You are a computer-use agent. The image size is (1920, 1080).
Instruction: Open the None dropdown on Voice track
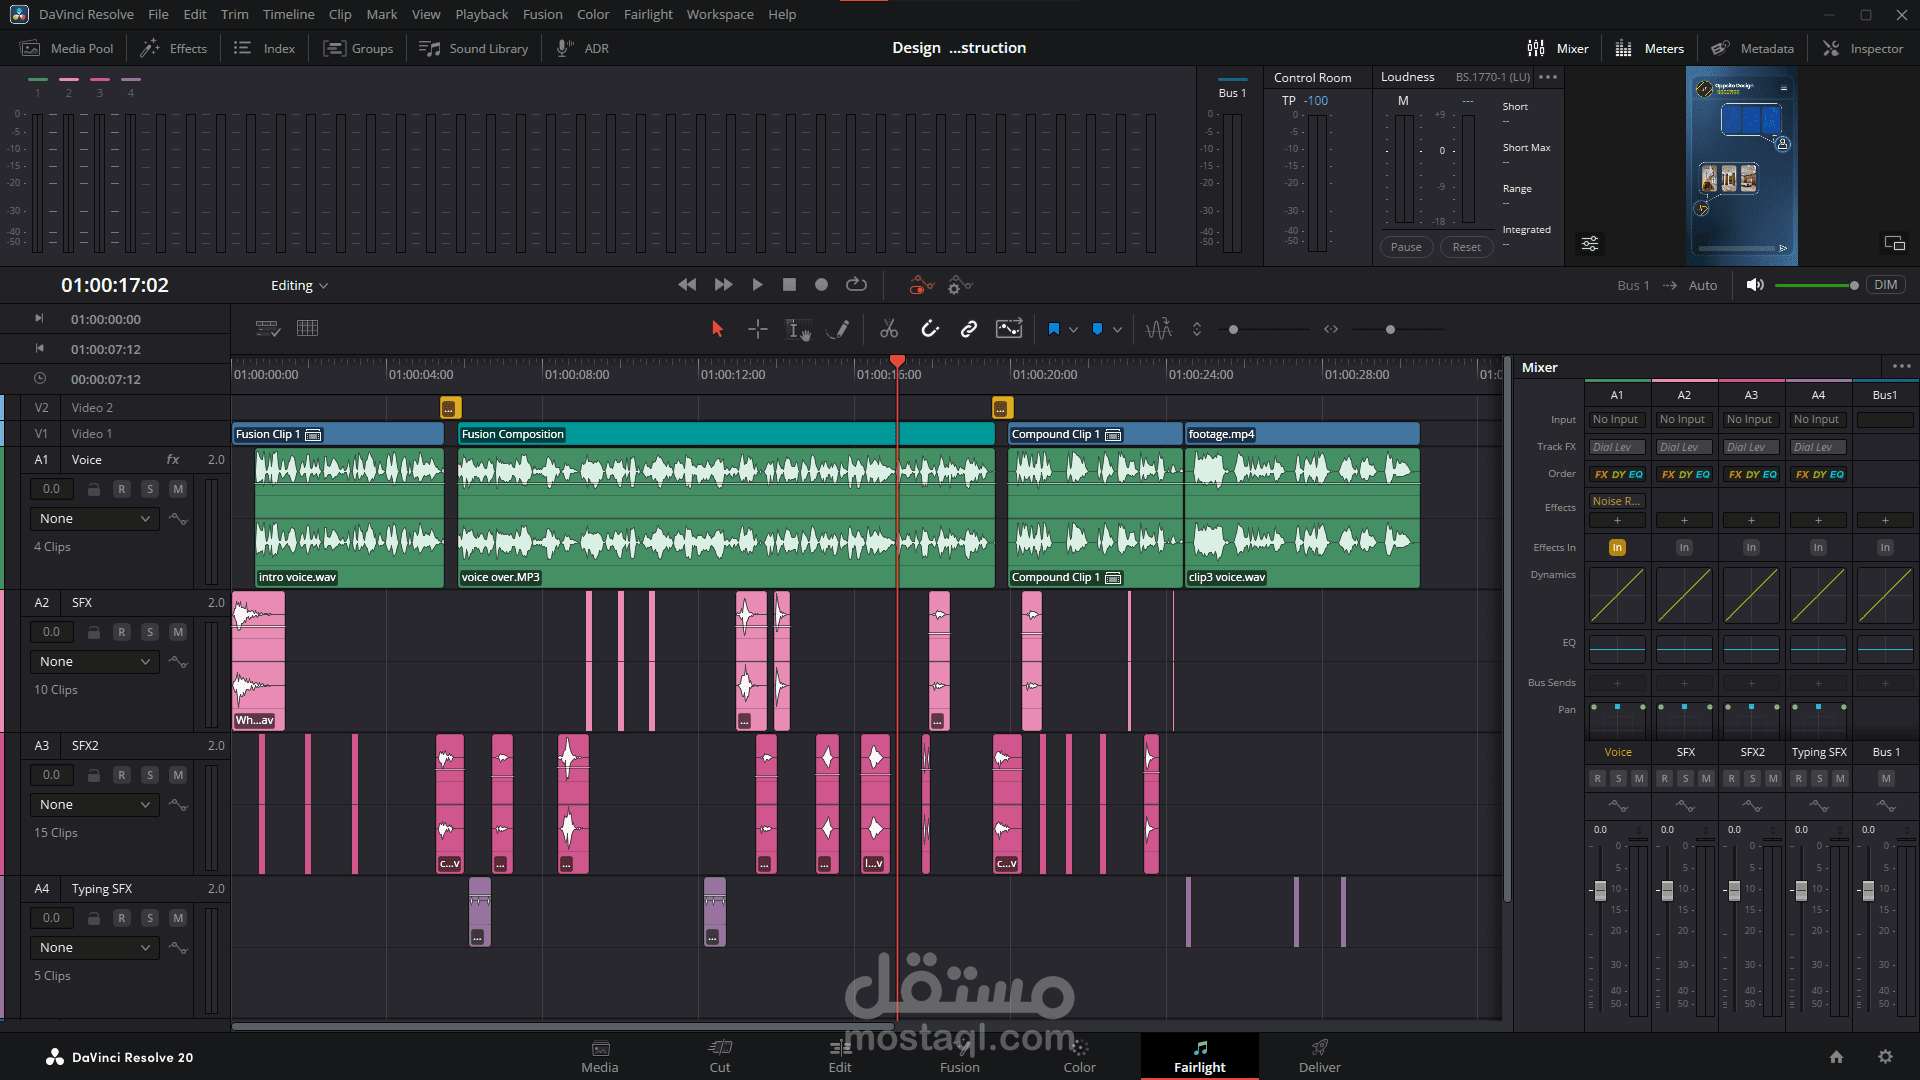[94, 519]
